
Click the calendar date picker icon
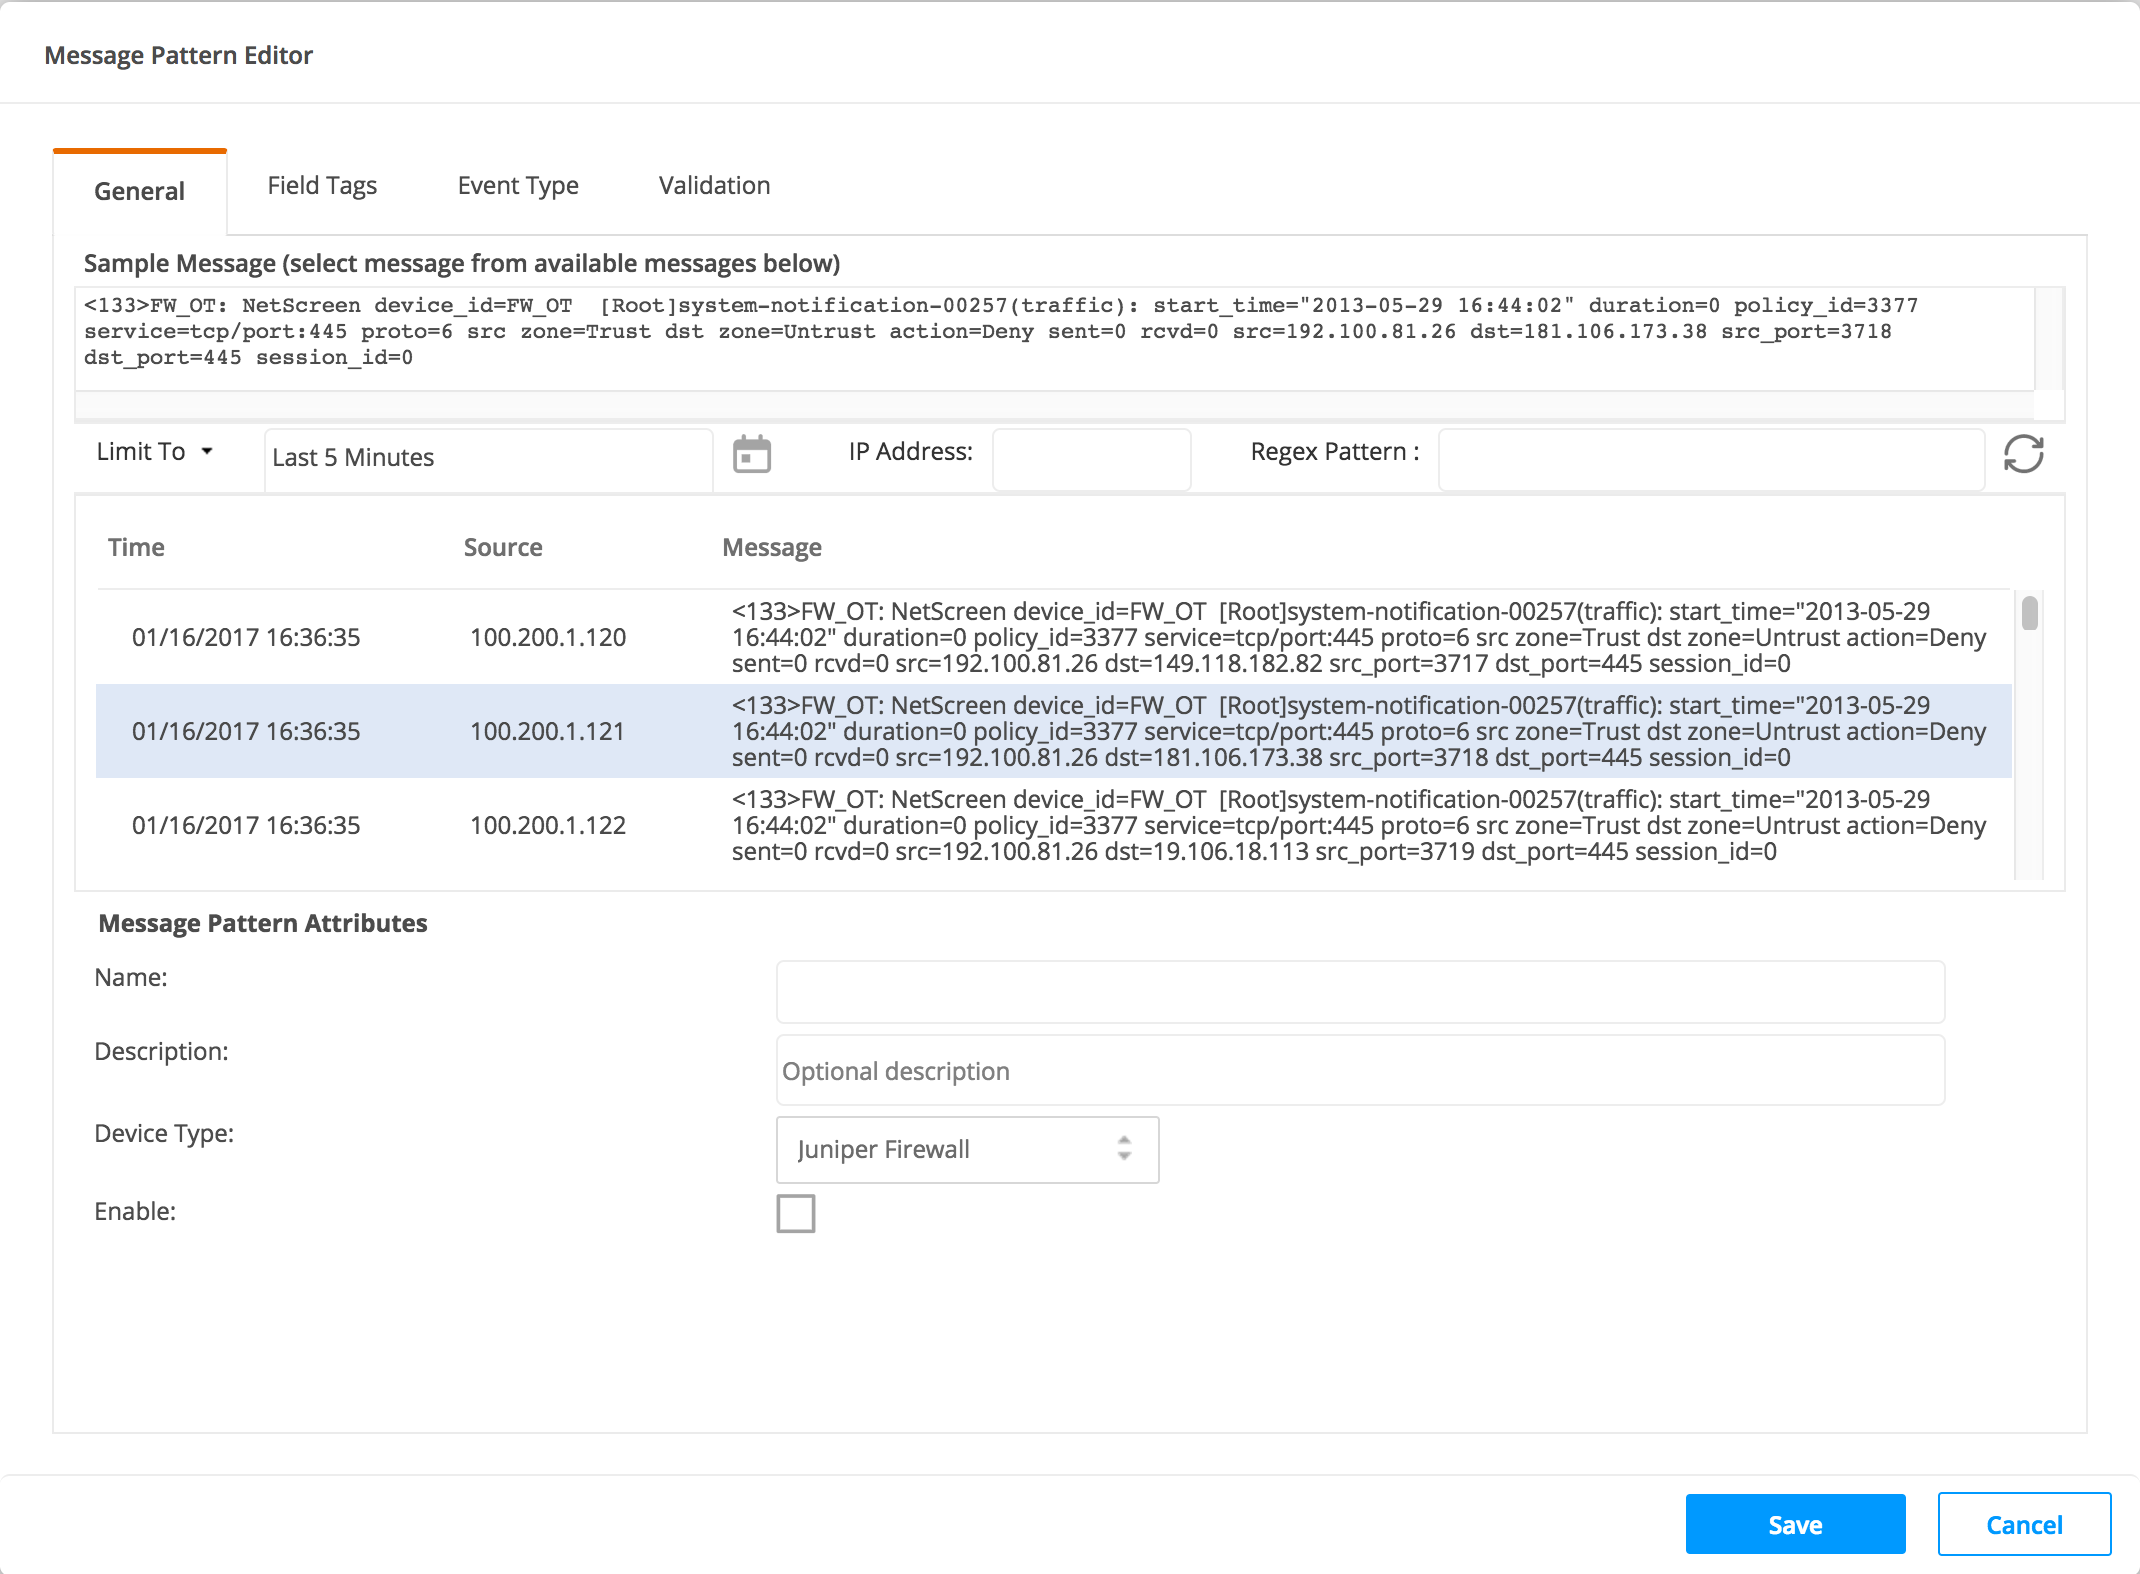coord(751,455)
